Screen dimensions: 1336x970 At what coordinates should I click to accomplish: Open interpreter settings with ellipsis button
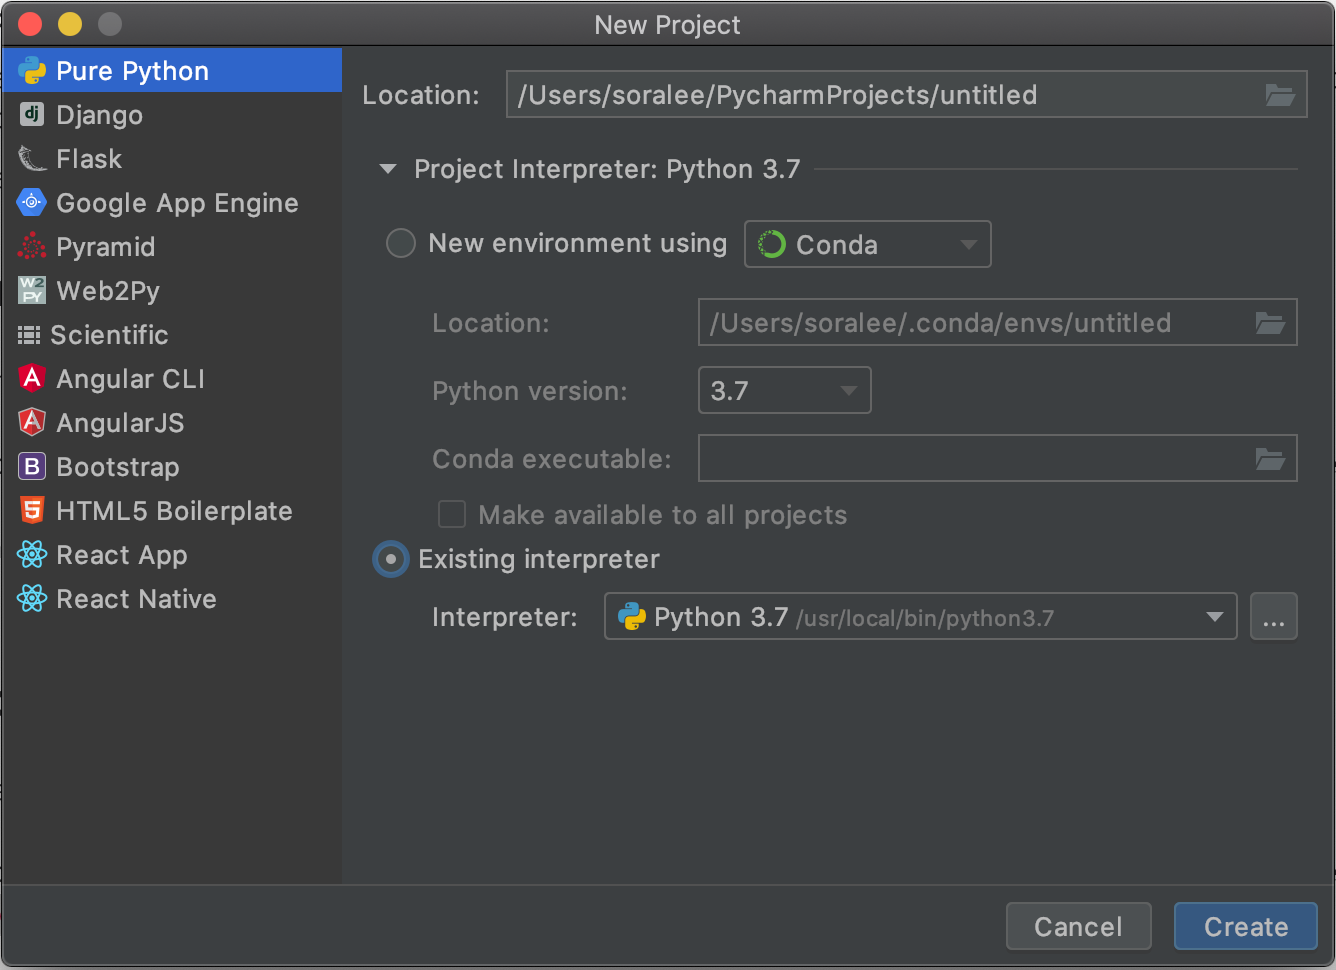pos(1273,616)
